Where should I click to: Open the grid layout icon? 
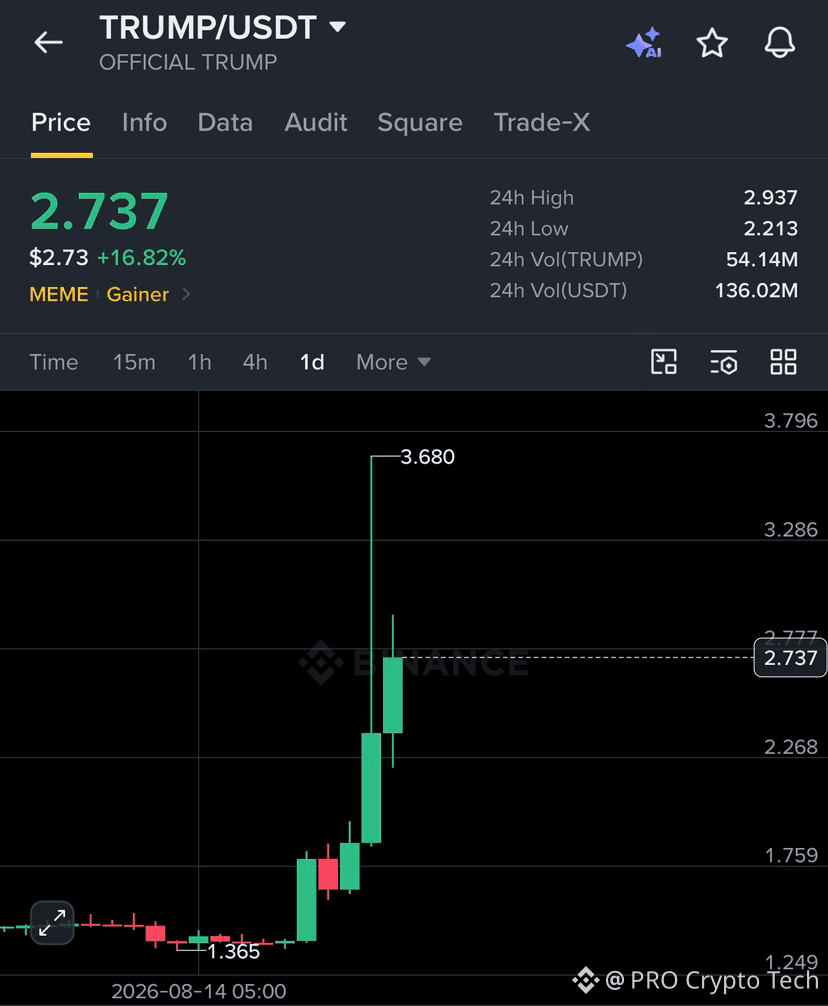(x=783, y=362)
